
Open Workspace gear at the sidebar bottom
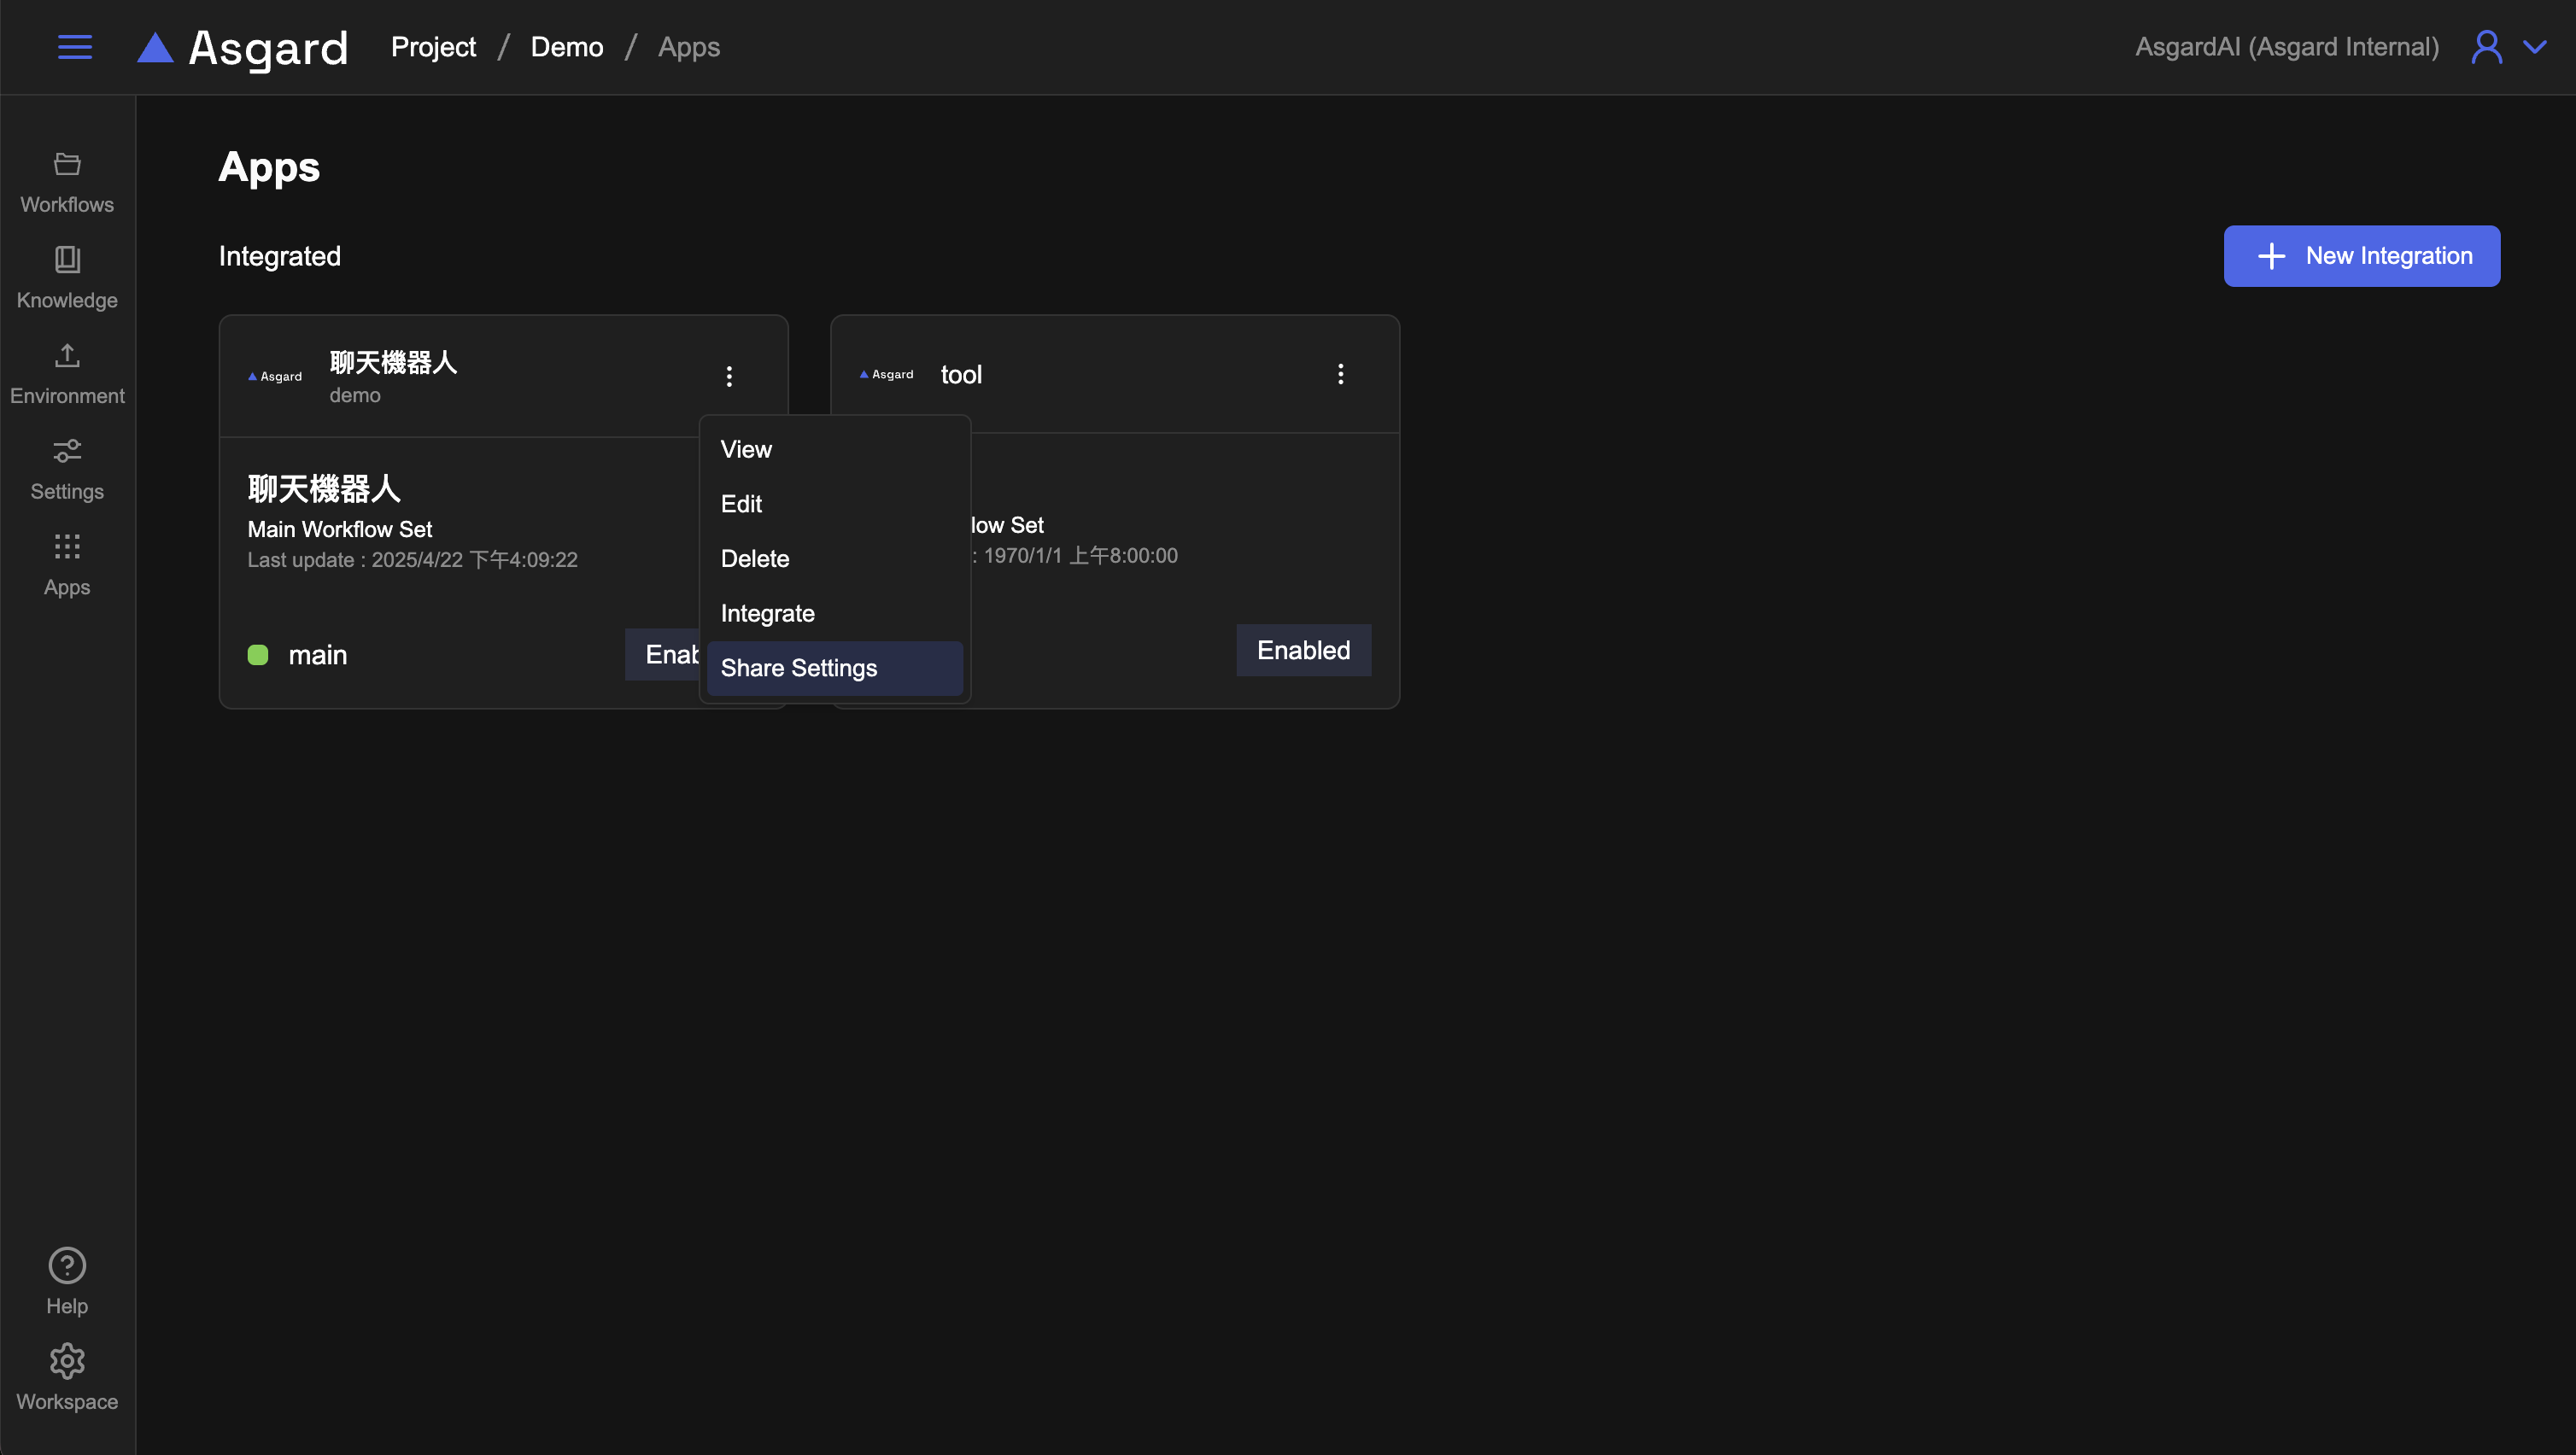[67, 1377]
